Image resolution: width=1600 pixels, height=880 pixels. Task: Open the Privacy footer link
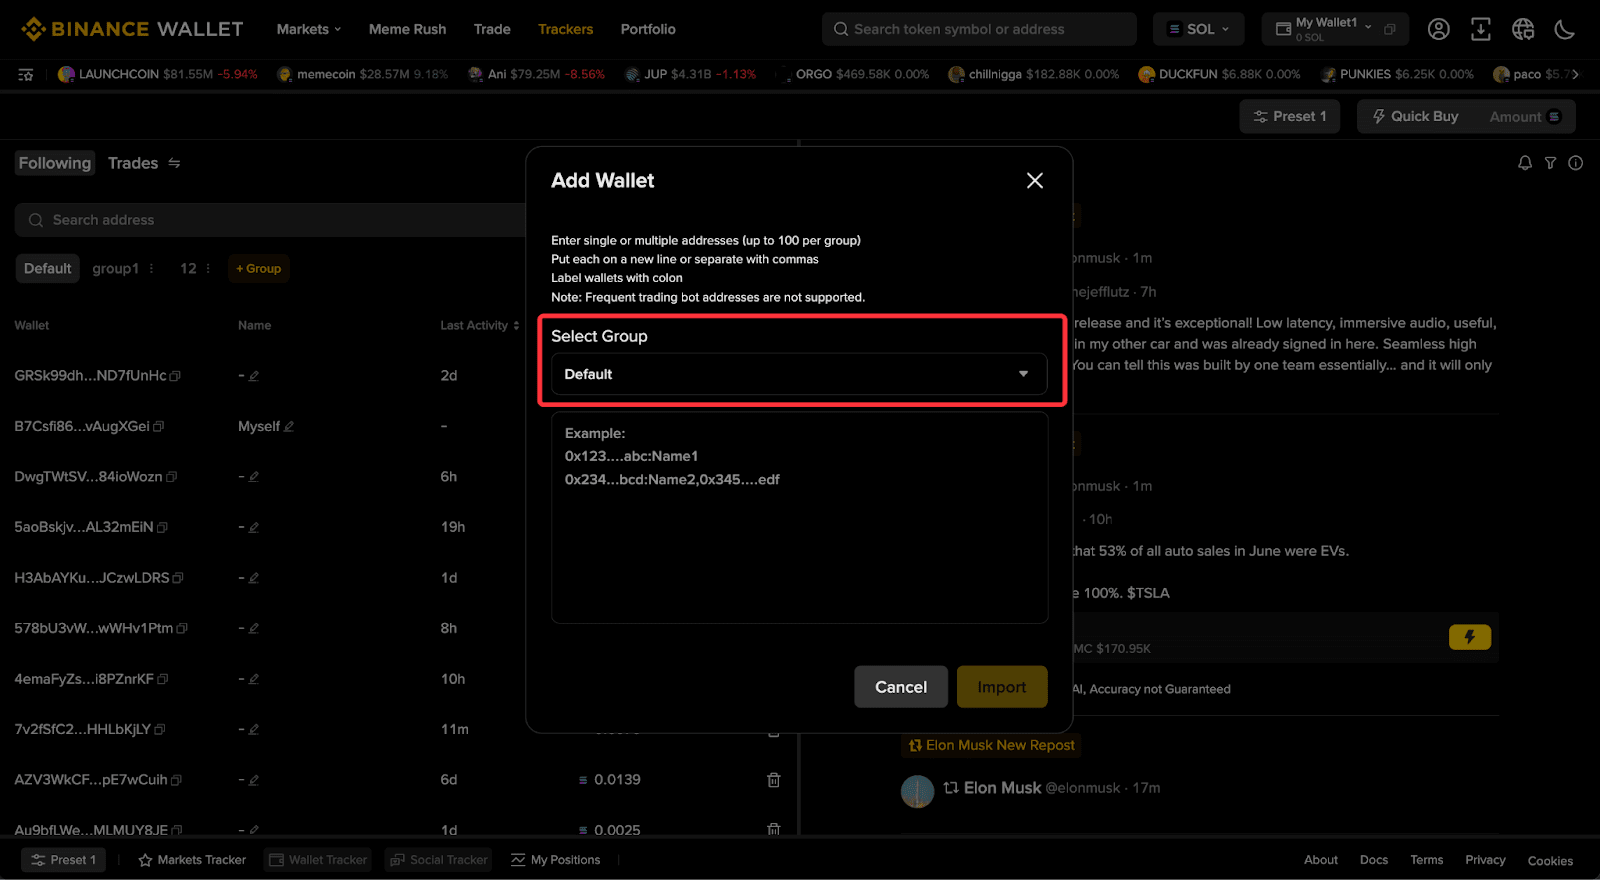click(x=1485, y=860)
